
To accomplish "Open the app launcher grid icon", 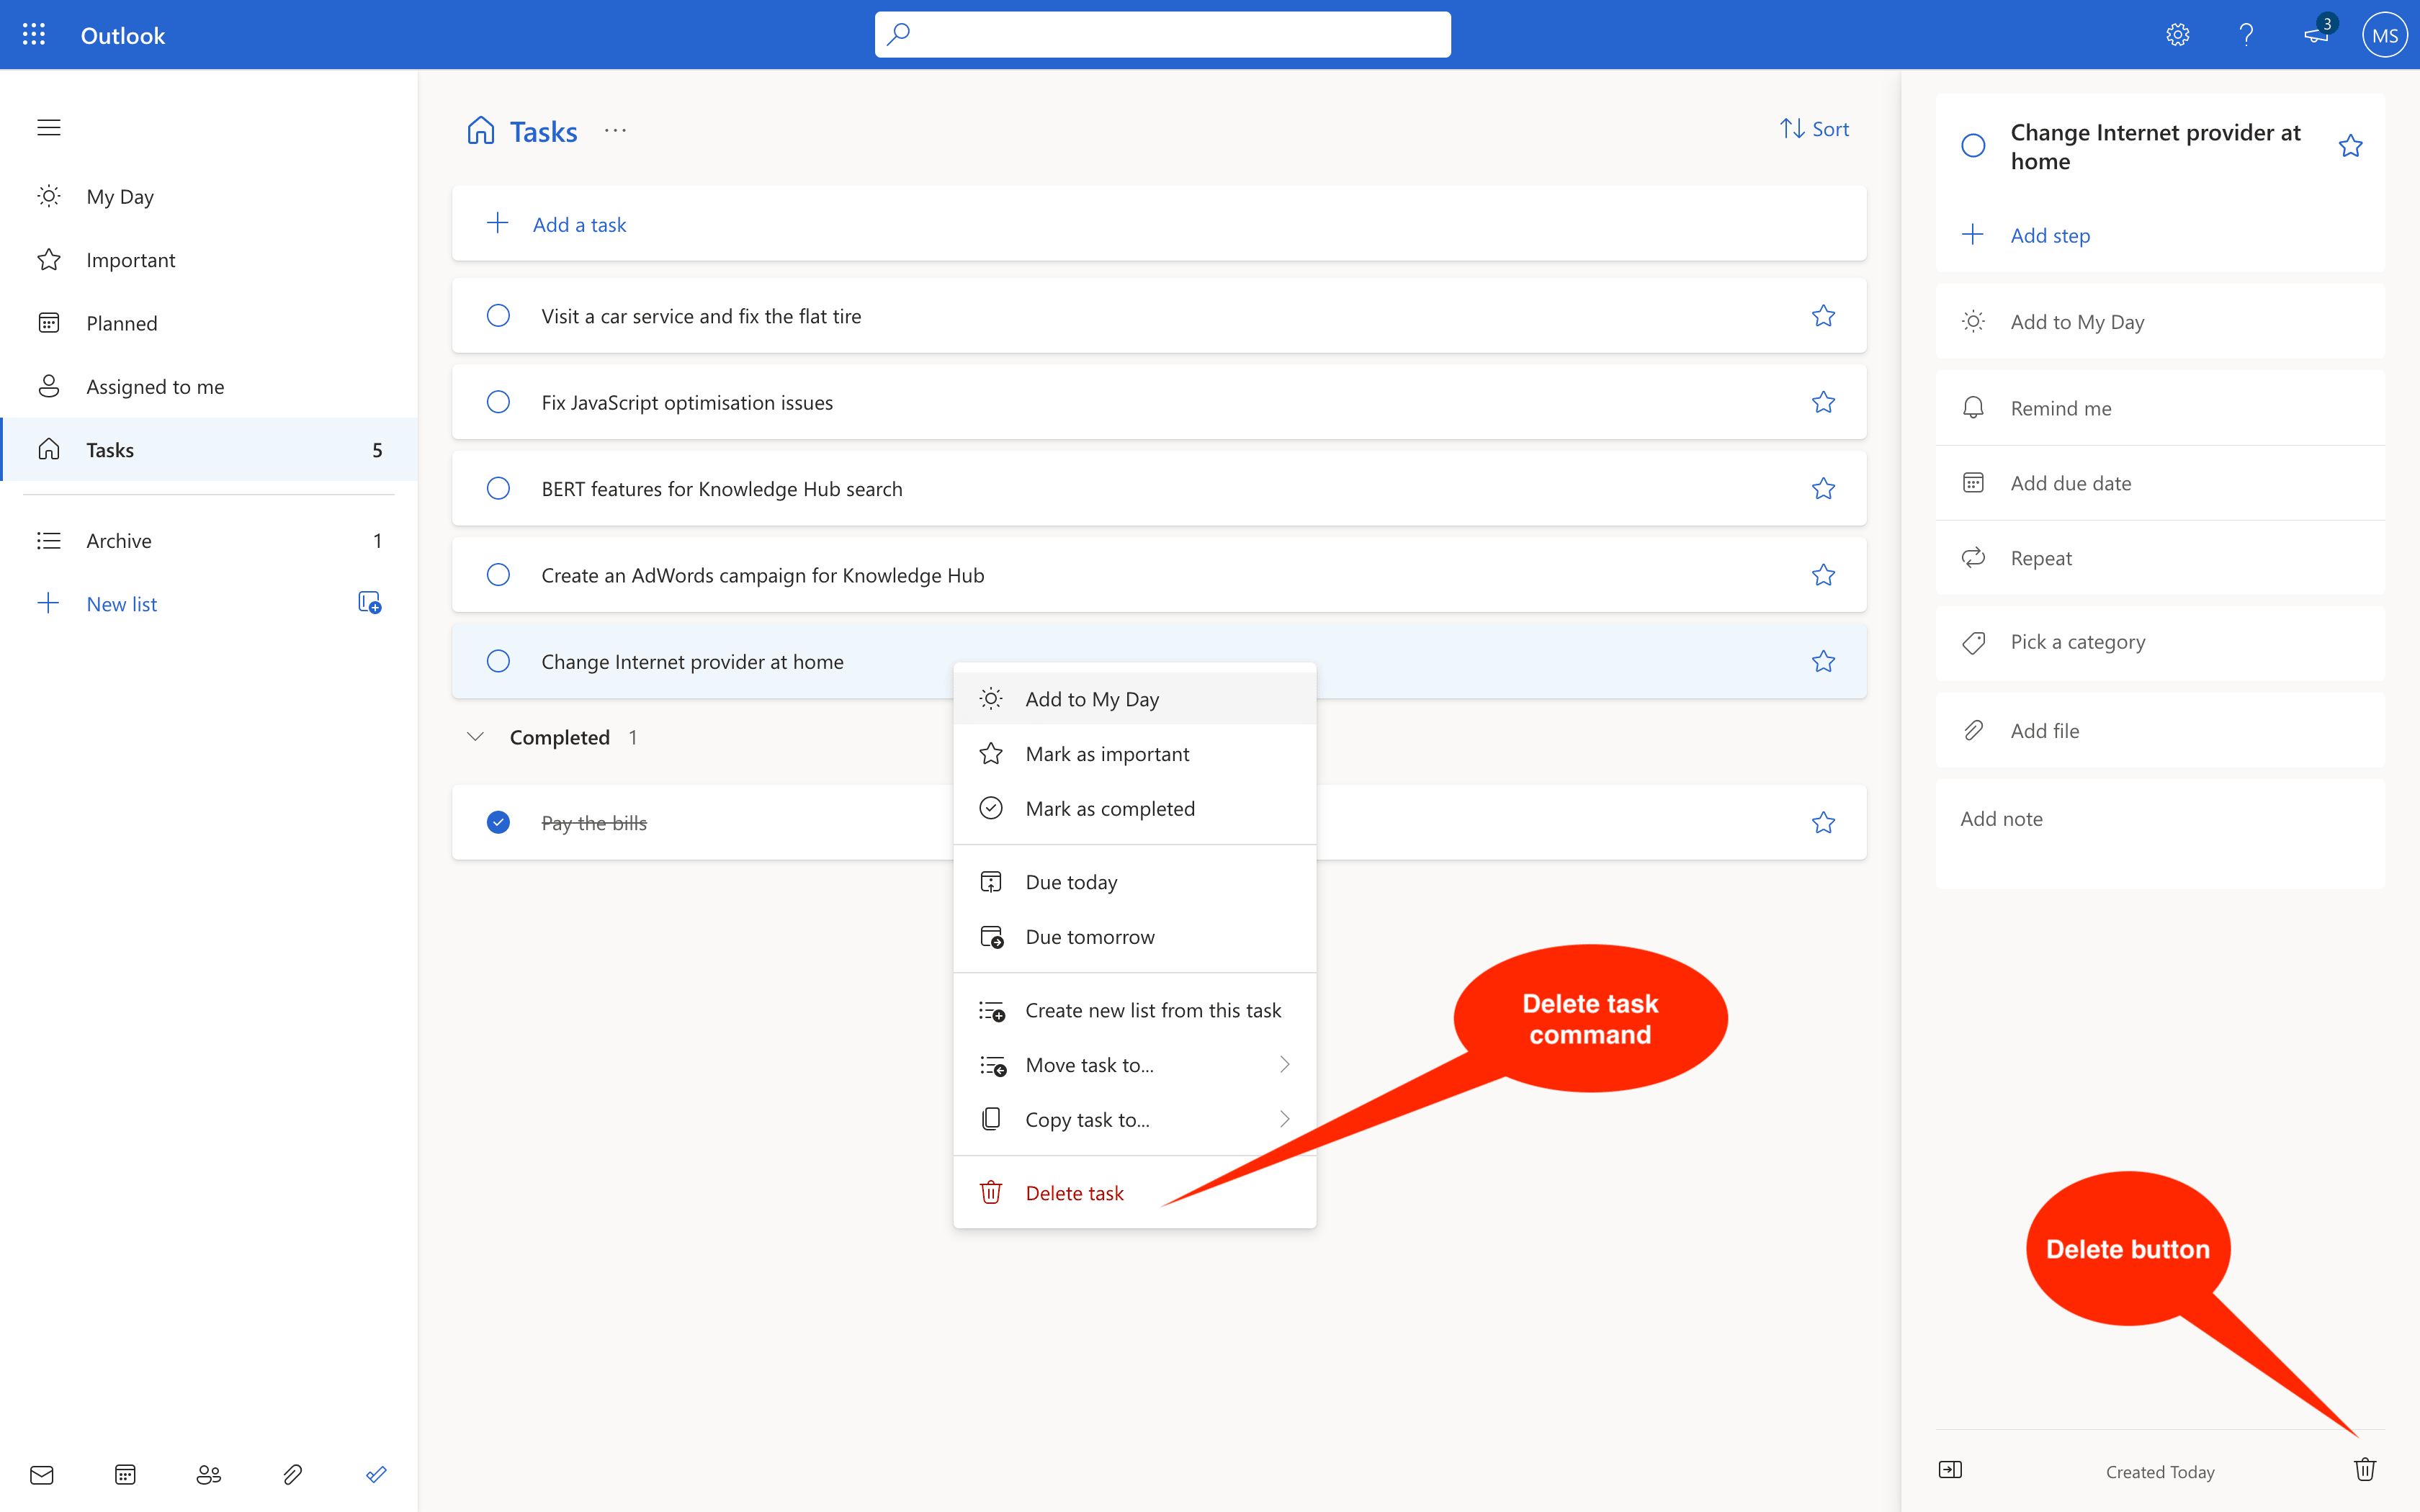I will [33, 34].
